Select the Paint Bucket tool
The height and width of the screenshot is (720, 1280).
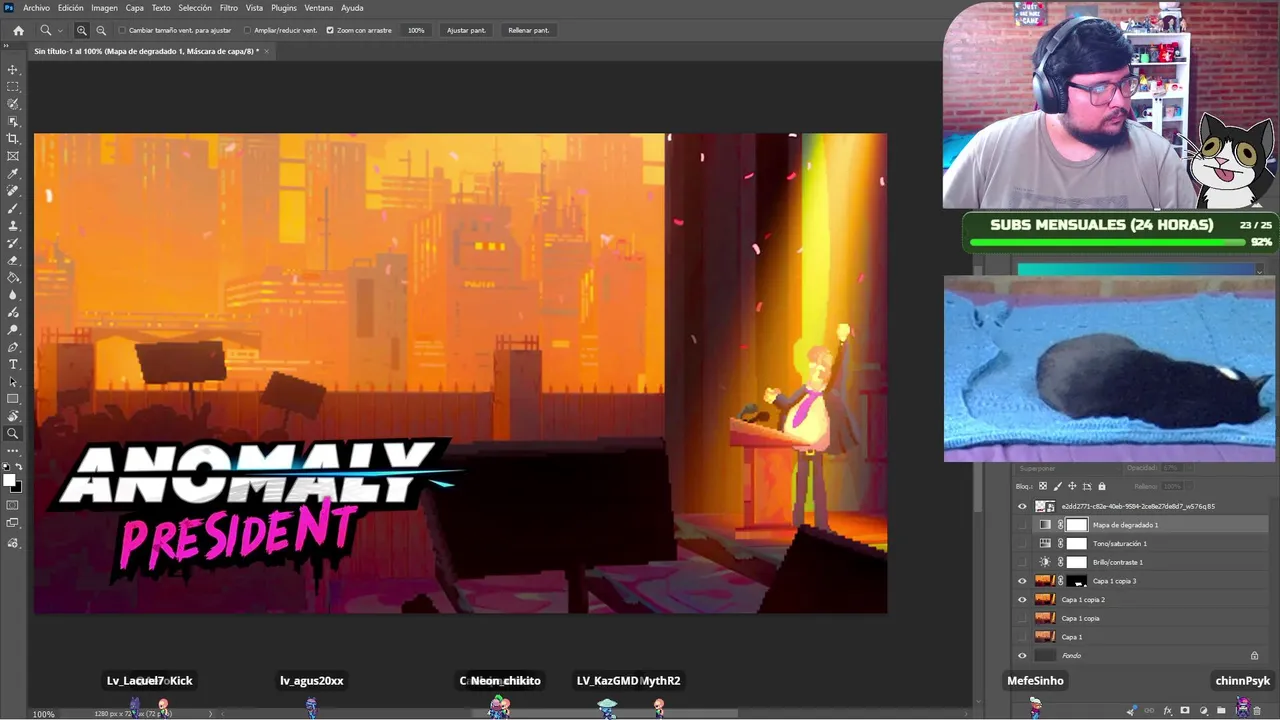13,278
